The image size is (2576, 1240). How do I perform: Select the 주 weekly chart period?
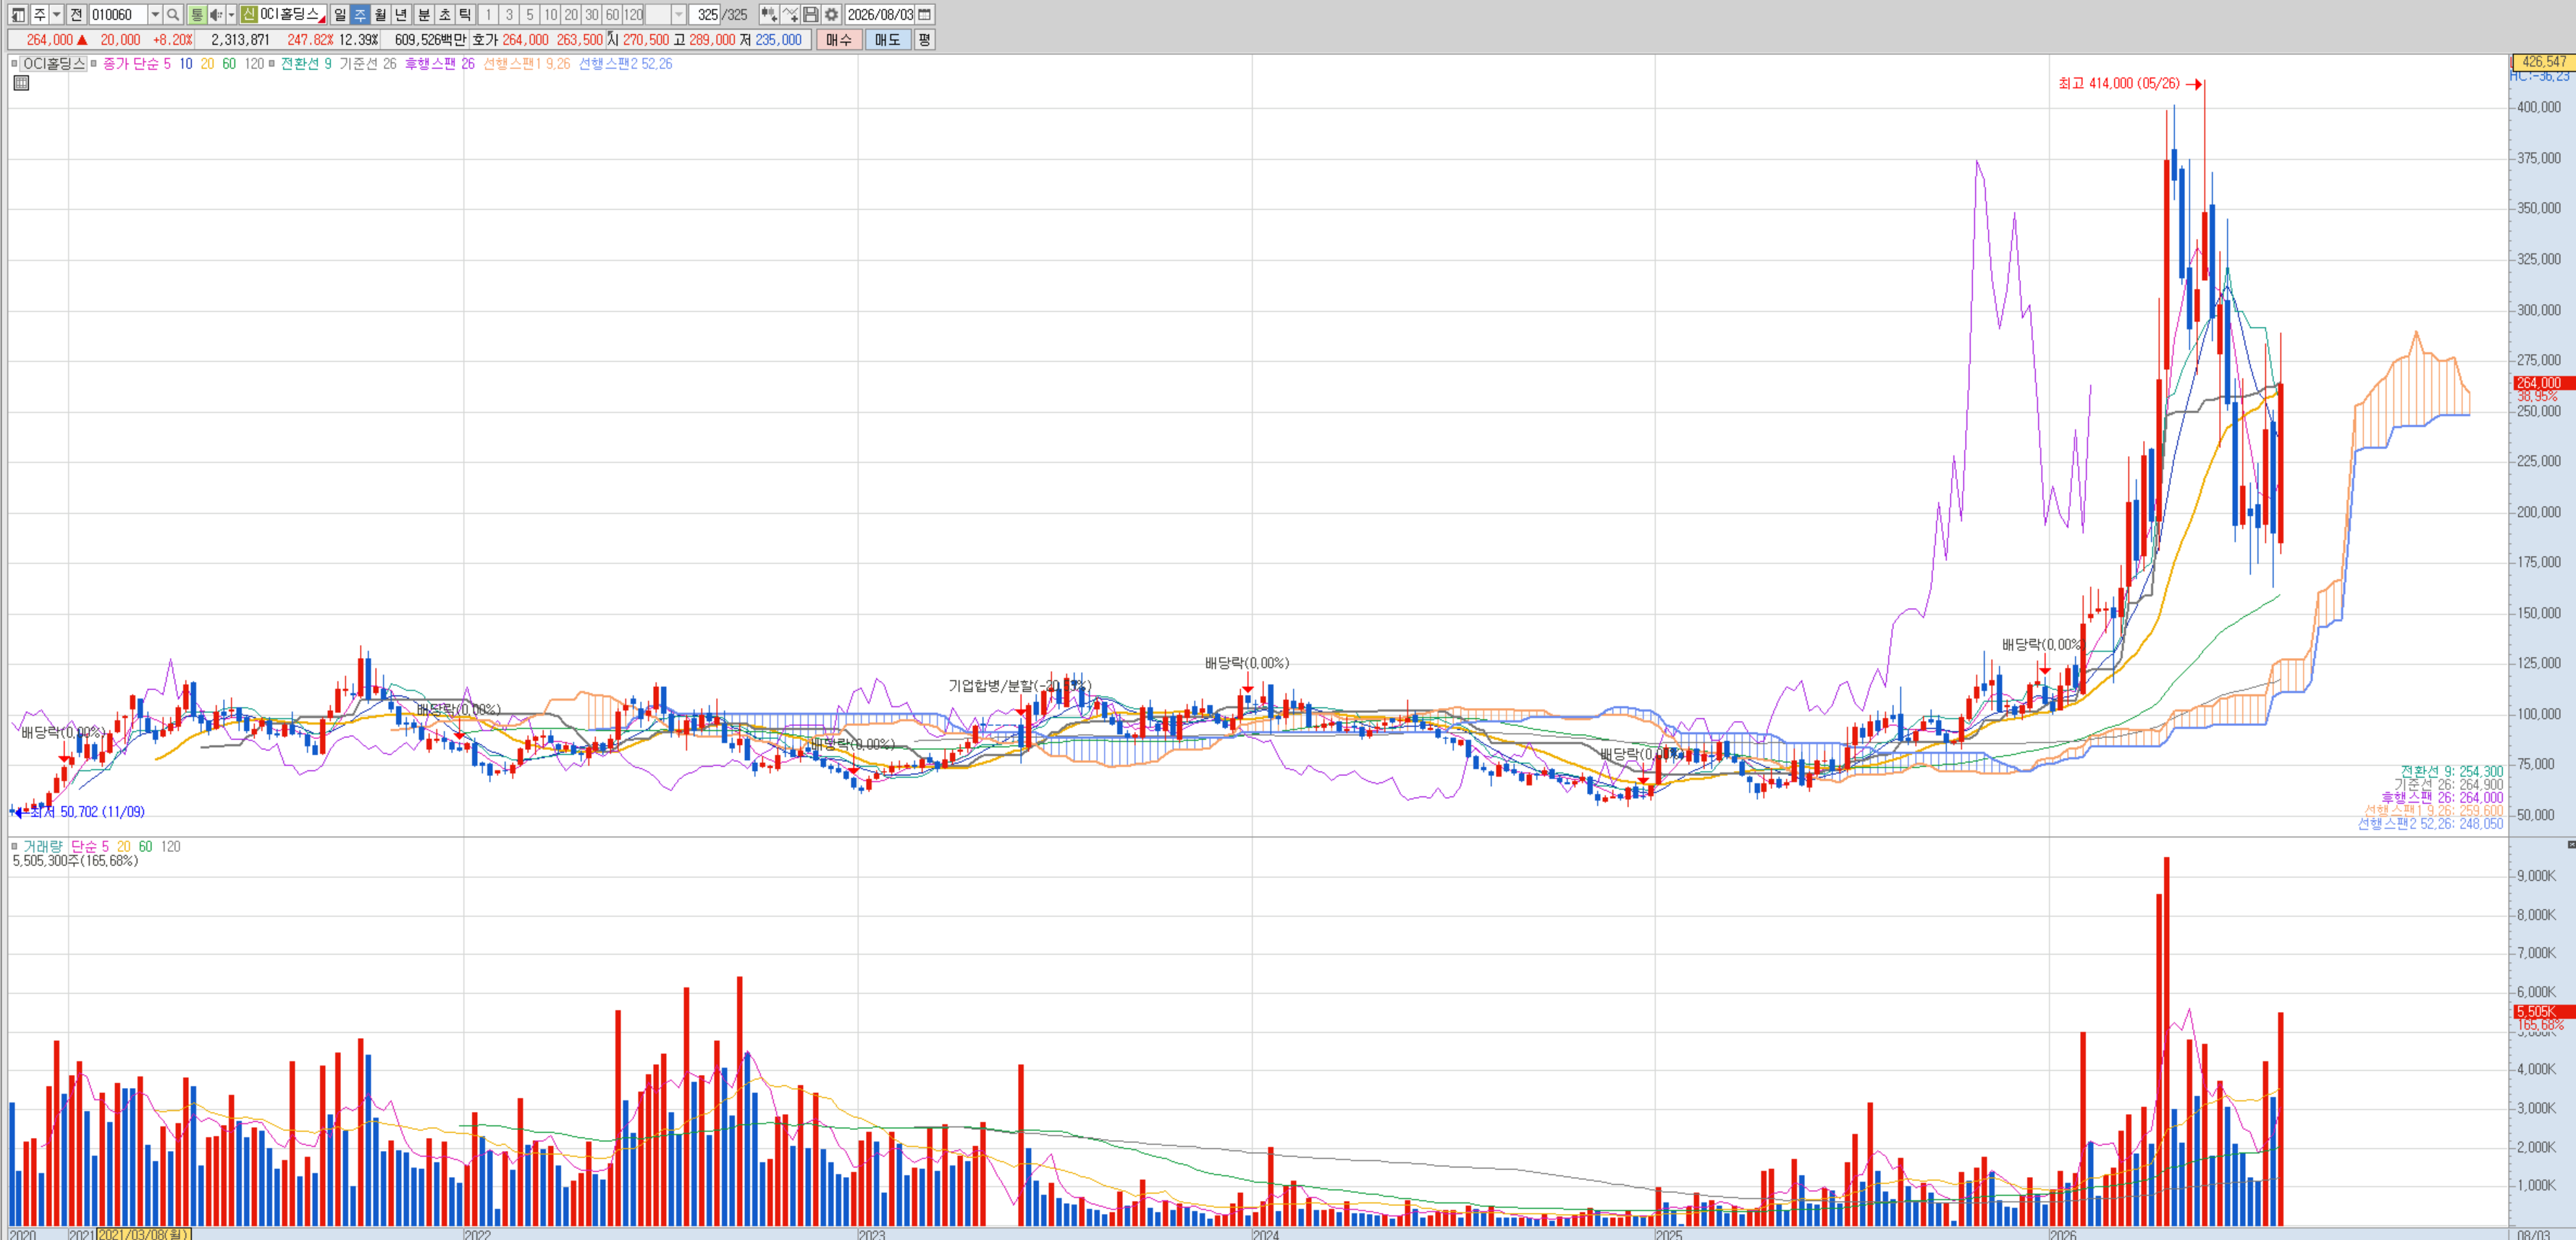tap(360, 14)
